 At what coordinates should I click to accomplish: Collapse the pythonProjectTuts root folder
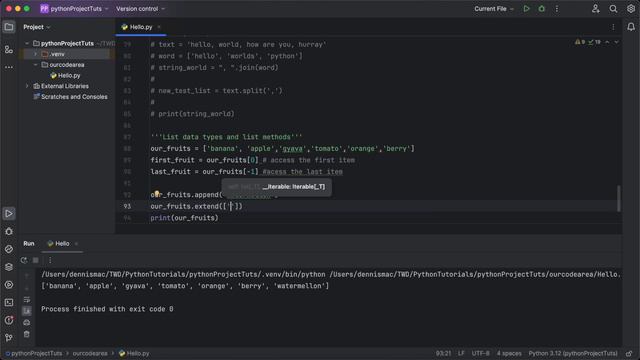pos(27,43)
